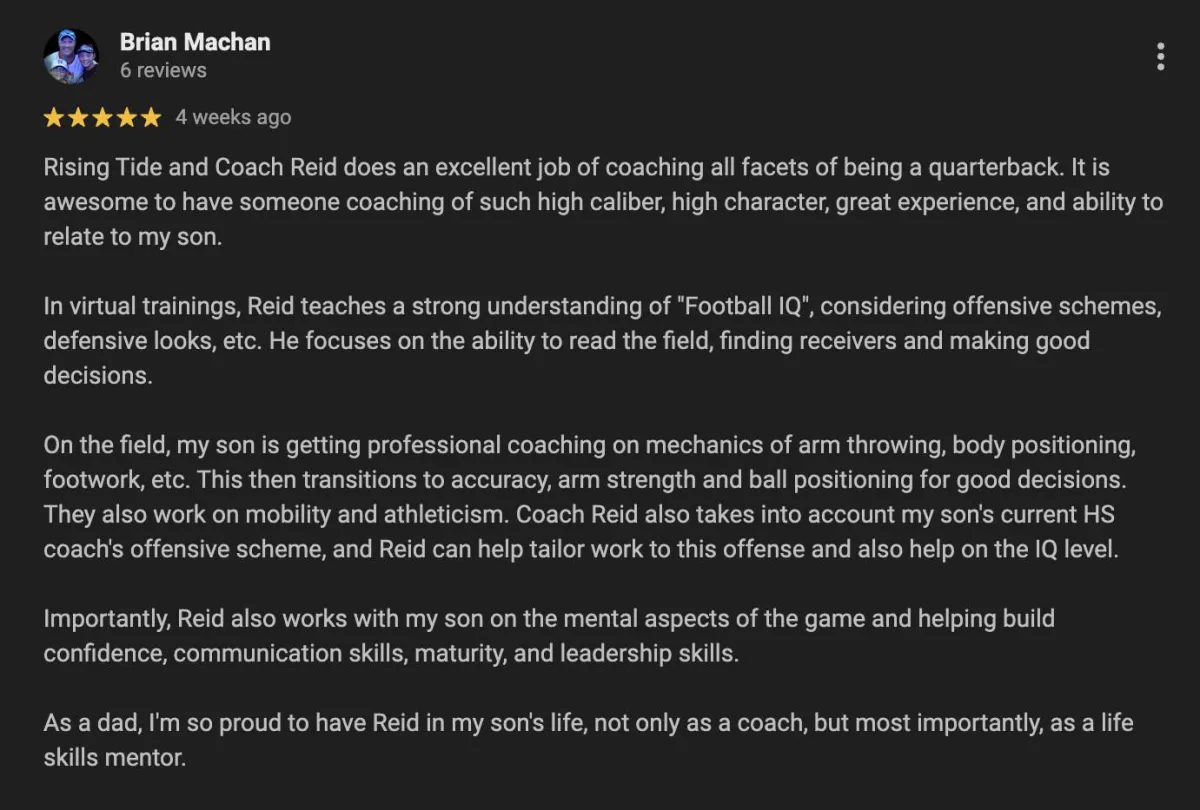Click the second gold rating star
The width and height of the screenshot is (1200, 810).
coord(78,117)
